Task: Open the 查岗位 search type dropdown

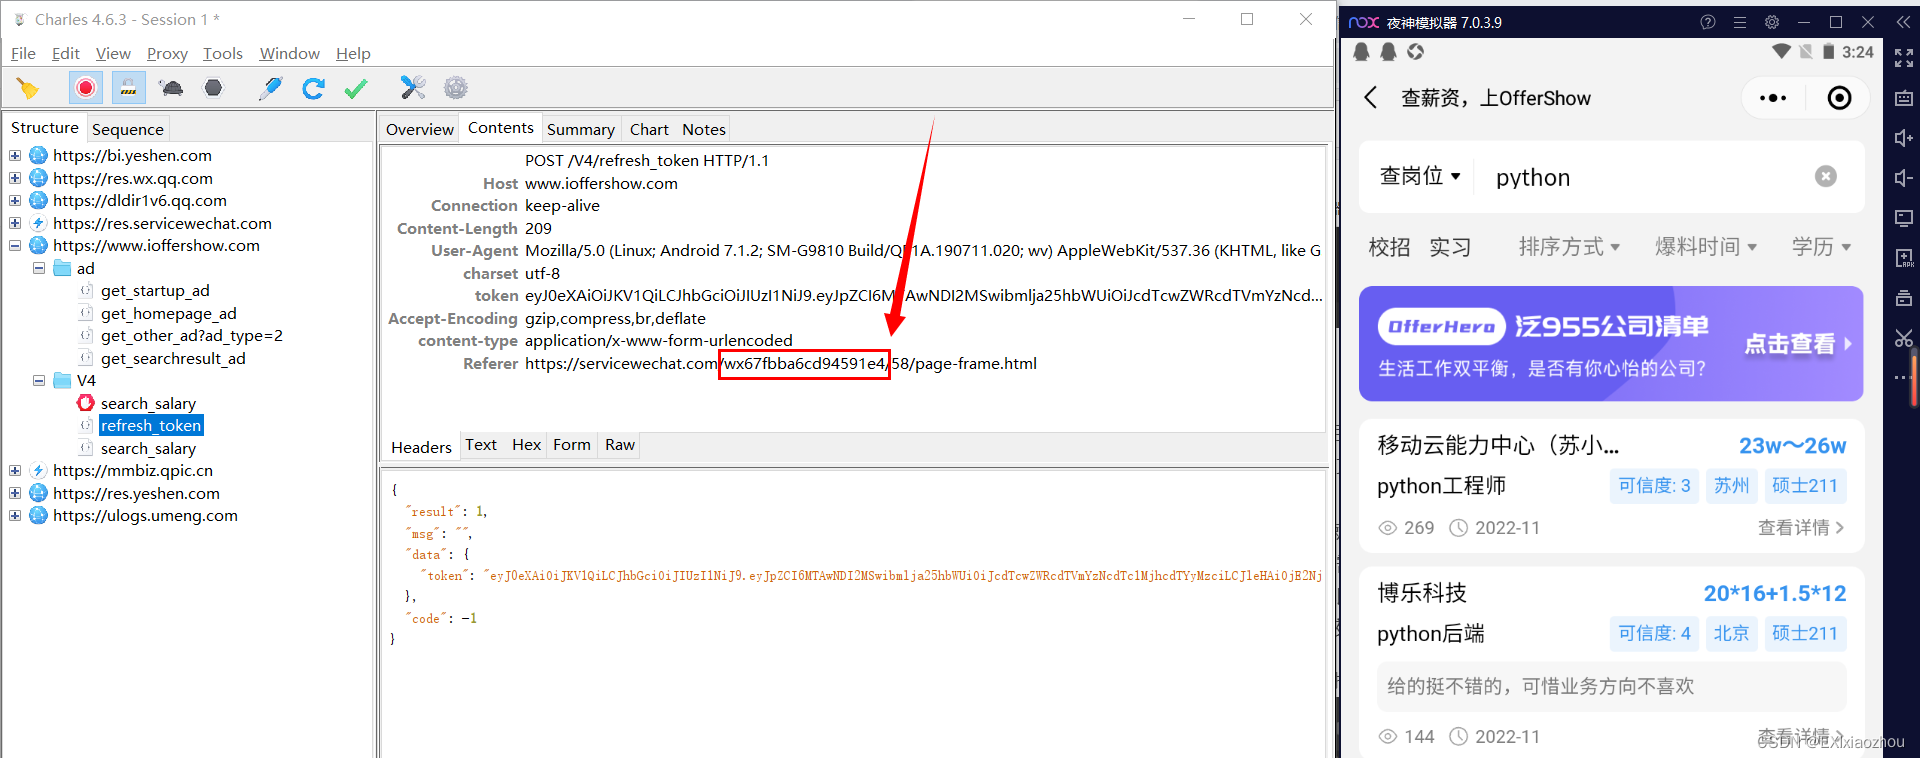Action: click(x=1420, y=177)
